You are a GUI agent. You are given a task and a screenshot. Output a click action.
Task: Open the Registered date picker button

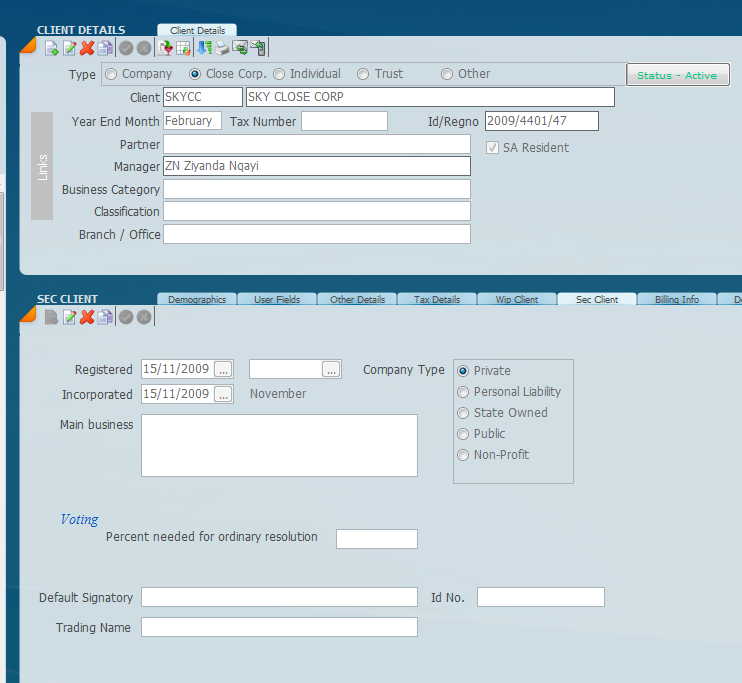pos(223,370)
